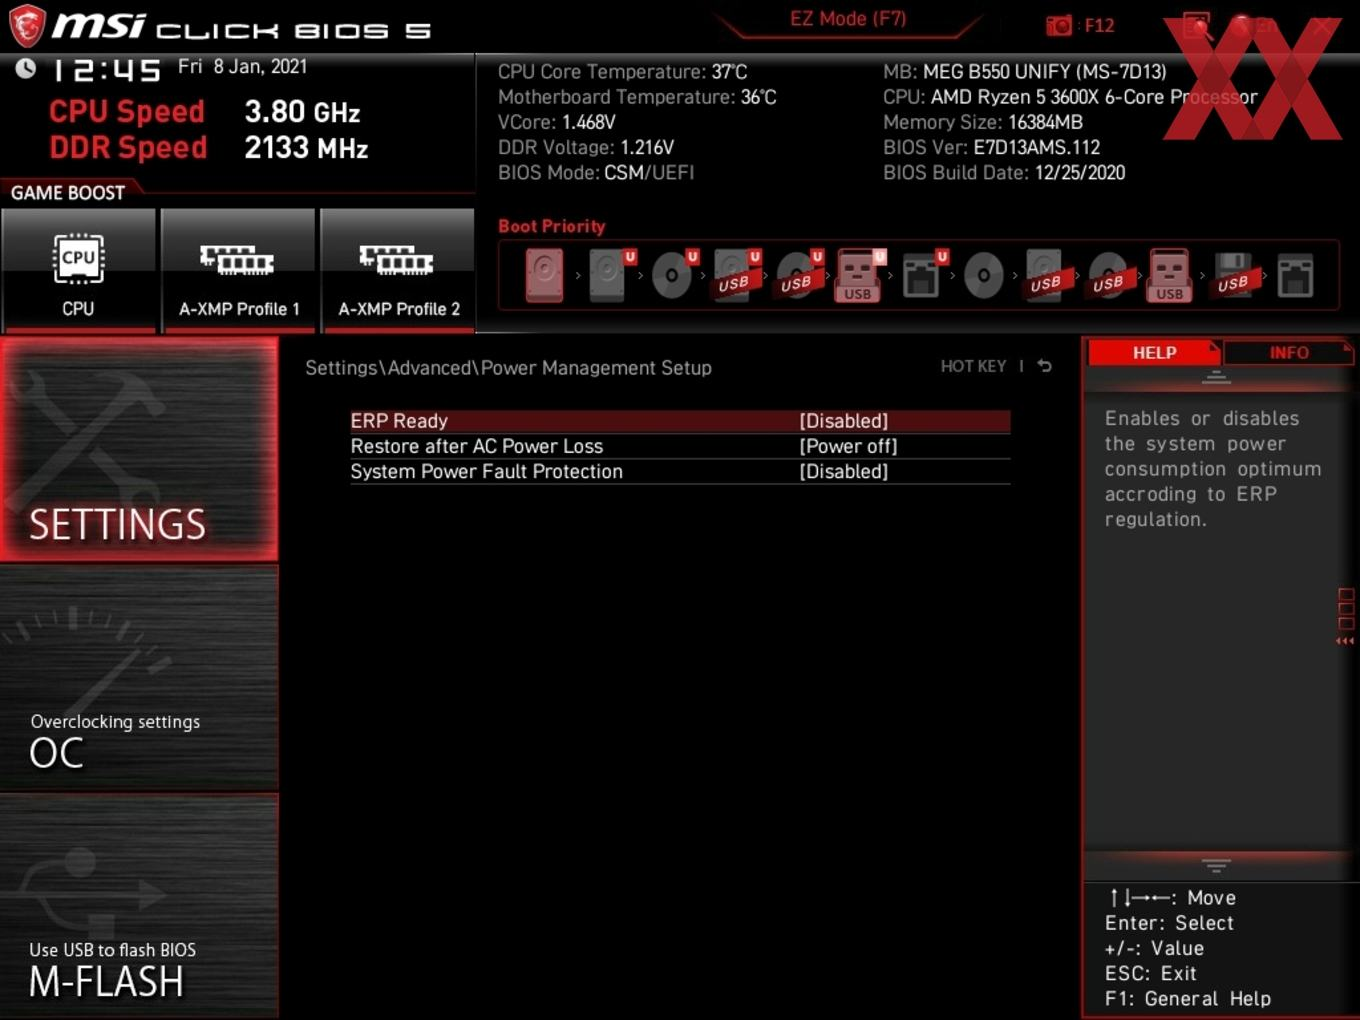Select the UEFI hard disk boot device icon

pyautogui.click(x=608, y=275)
